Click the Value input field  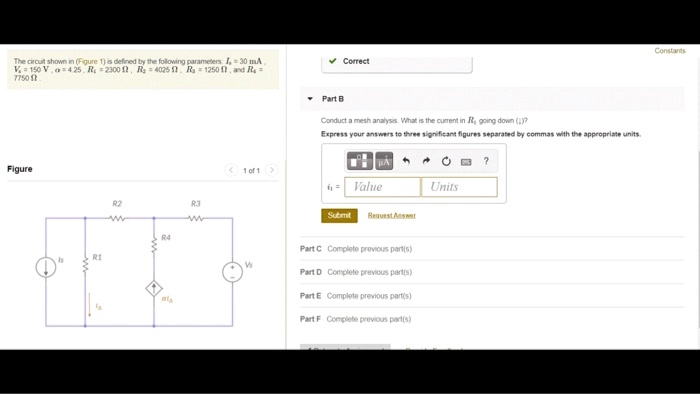[x=382, y=187]
